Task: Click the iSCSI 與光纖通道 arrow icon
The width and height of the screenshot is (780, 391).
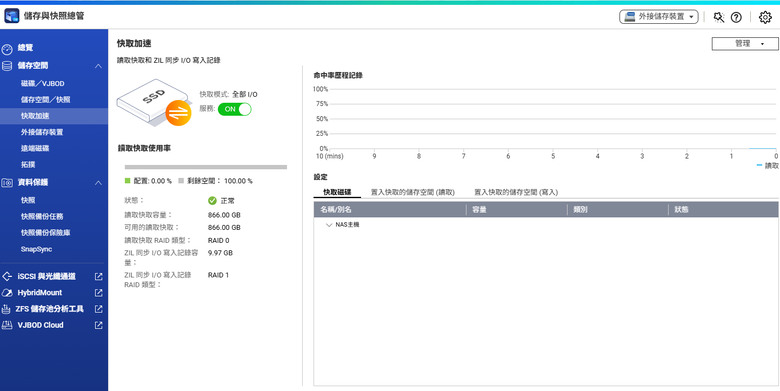Action: (7, 276)
